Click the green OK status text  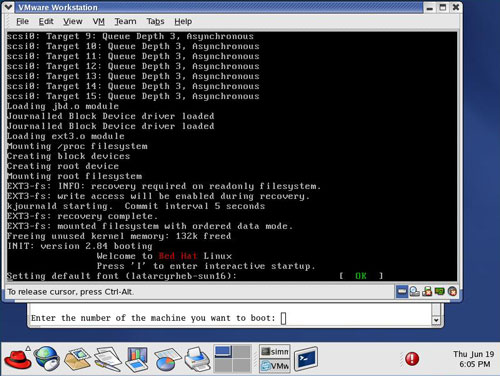tap(361, 276)
